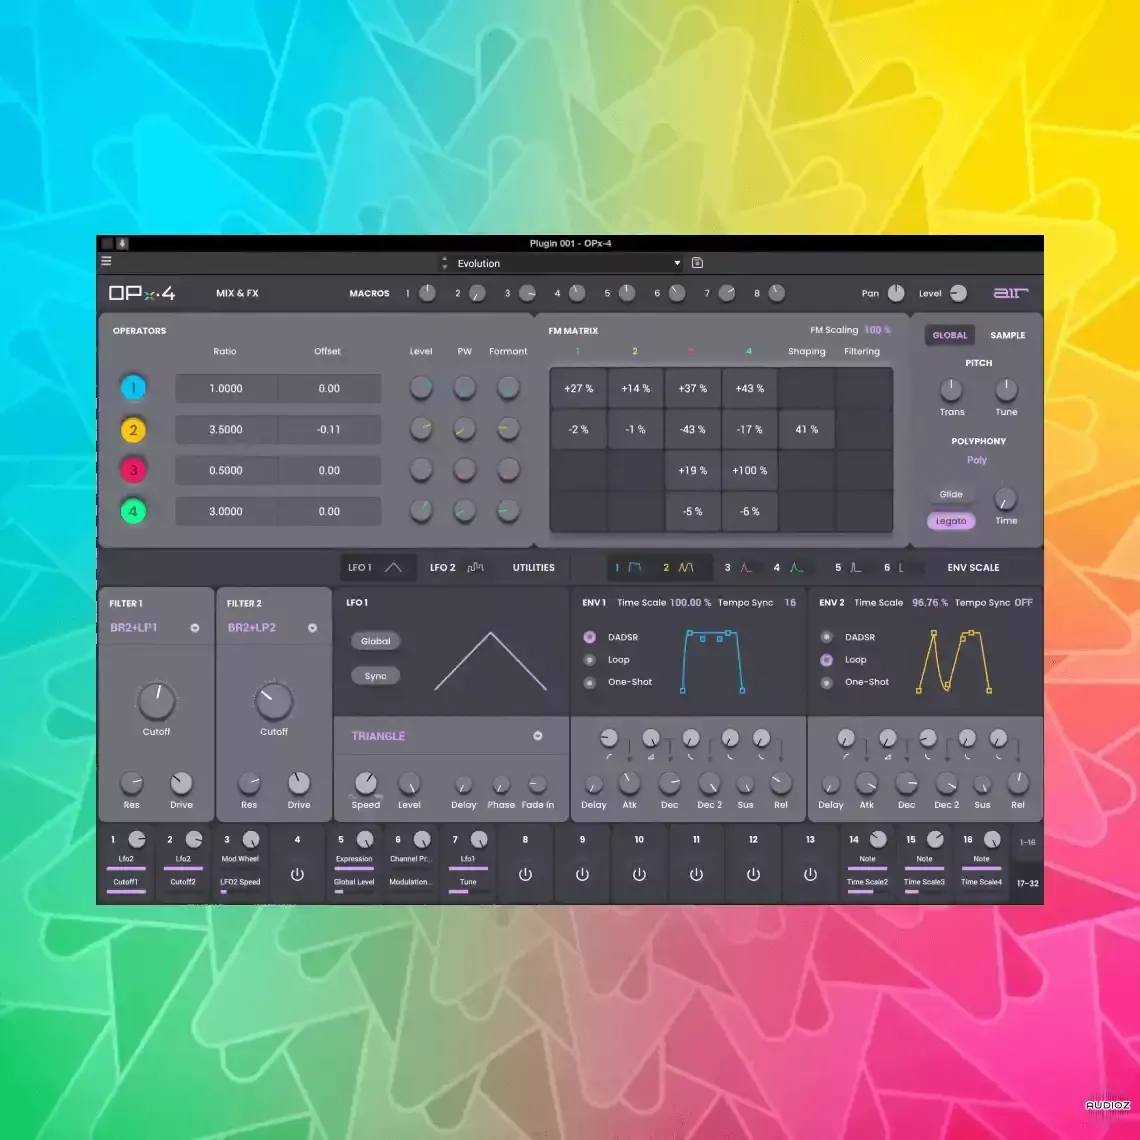
Task: Select envelope 2 shape icon tab
Action: tap(686, 567)
